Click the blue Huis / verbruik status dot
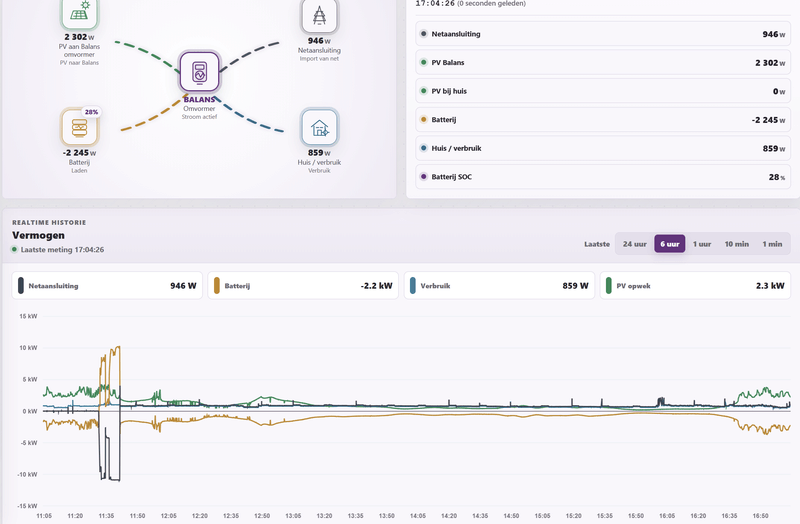800x524 pixels. (423, 148)
